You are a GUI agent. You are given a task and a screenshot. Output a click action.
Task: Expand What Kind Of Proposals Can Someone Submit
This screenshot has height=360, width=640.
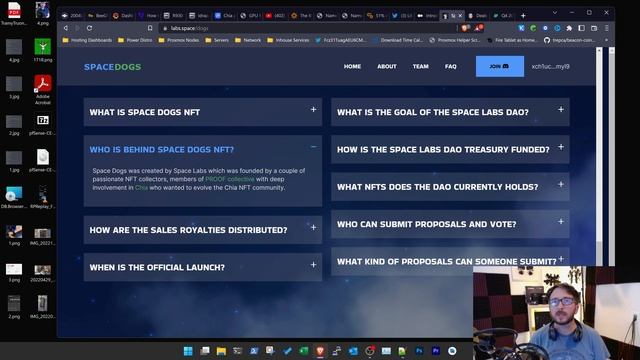(450, 261)
